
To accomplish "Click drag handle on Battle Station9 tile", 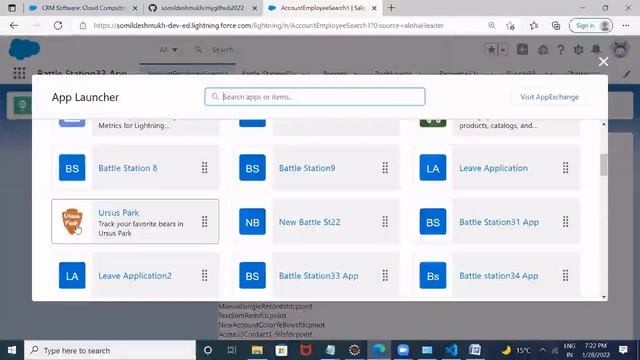I will point(385,168).
